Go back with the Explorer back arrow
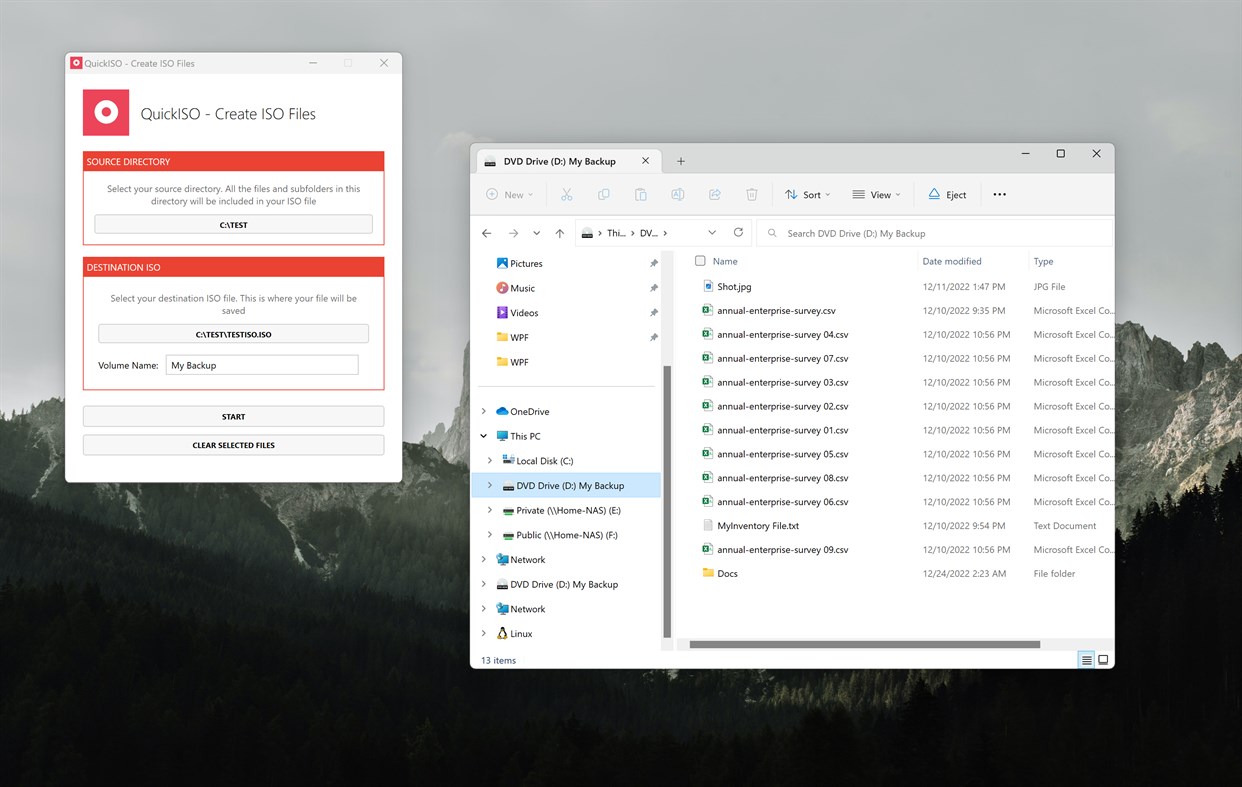Screen dimensions: 1242x787 coord(487,233)
